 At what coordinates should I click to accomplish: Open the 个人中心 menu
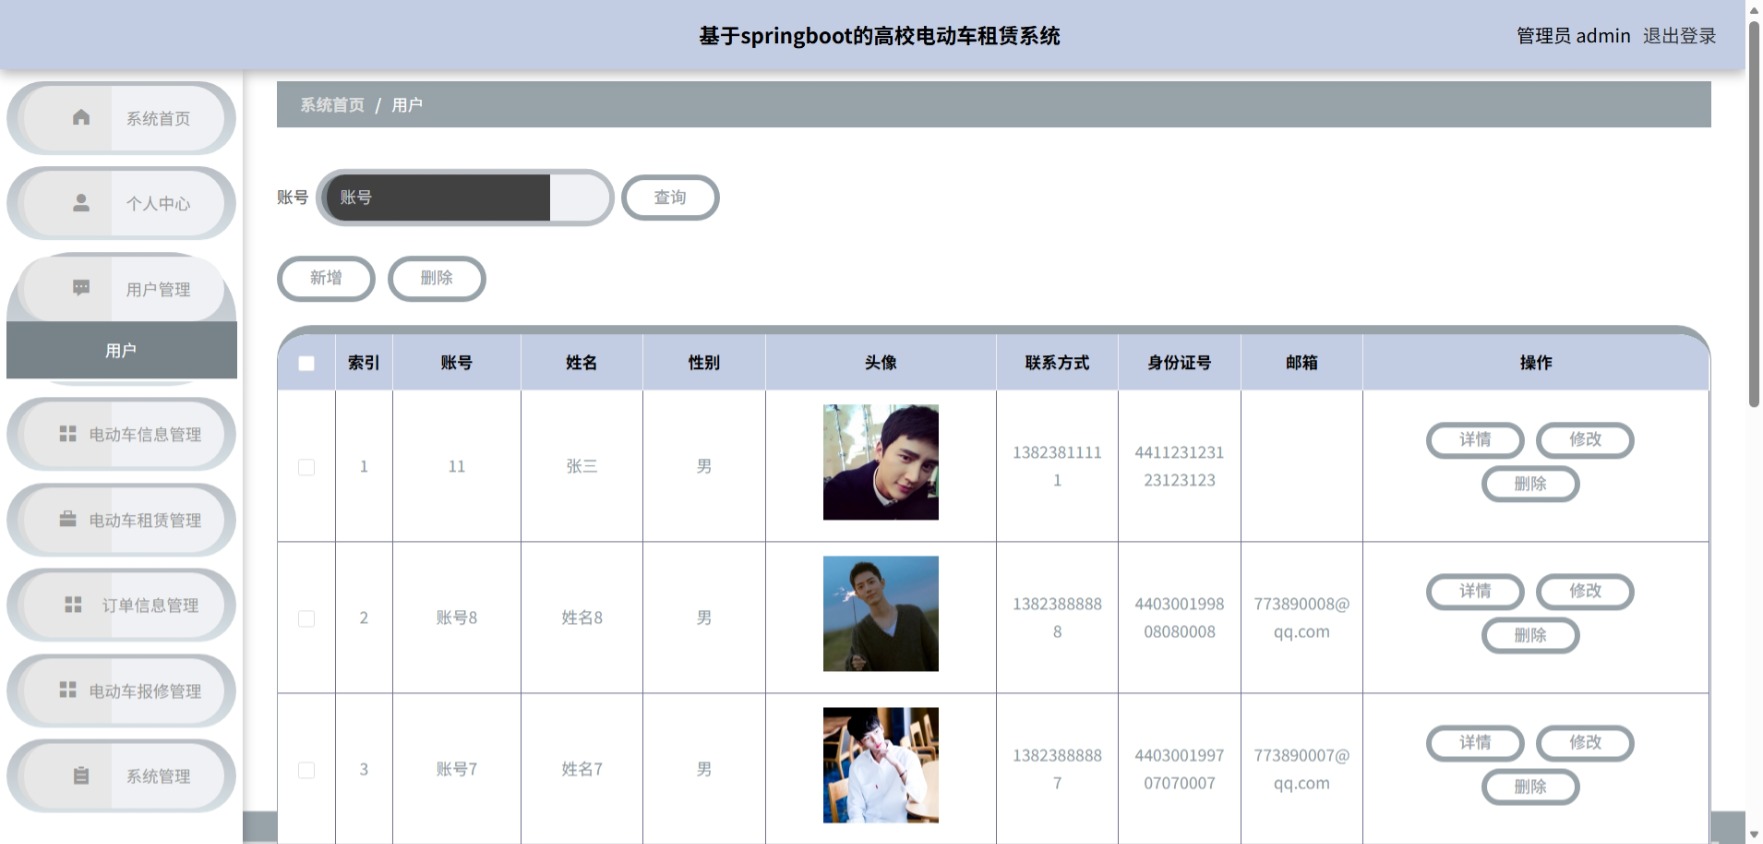point(121,203)
